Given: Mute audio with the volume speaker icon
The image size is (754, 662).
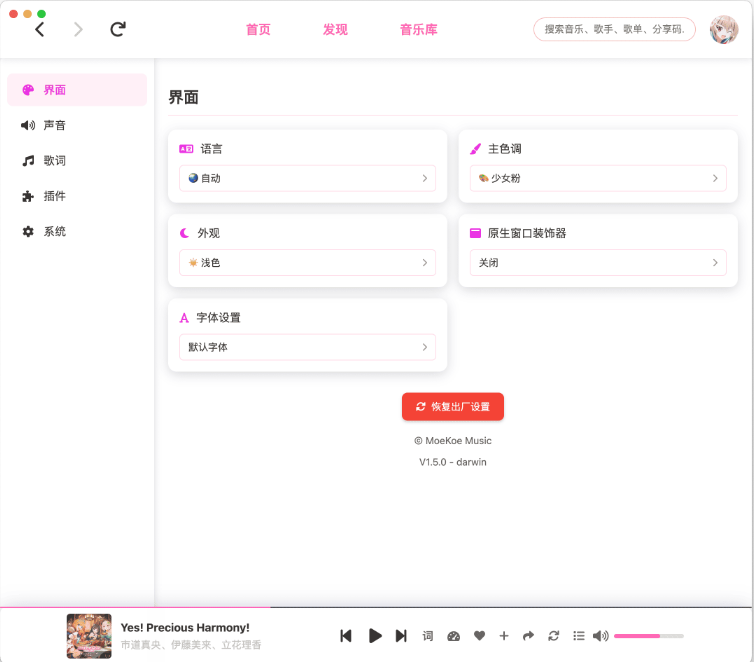Looking at the screenshot, I should click(x=601, y=636).
